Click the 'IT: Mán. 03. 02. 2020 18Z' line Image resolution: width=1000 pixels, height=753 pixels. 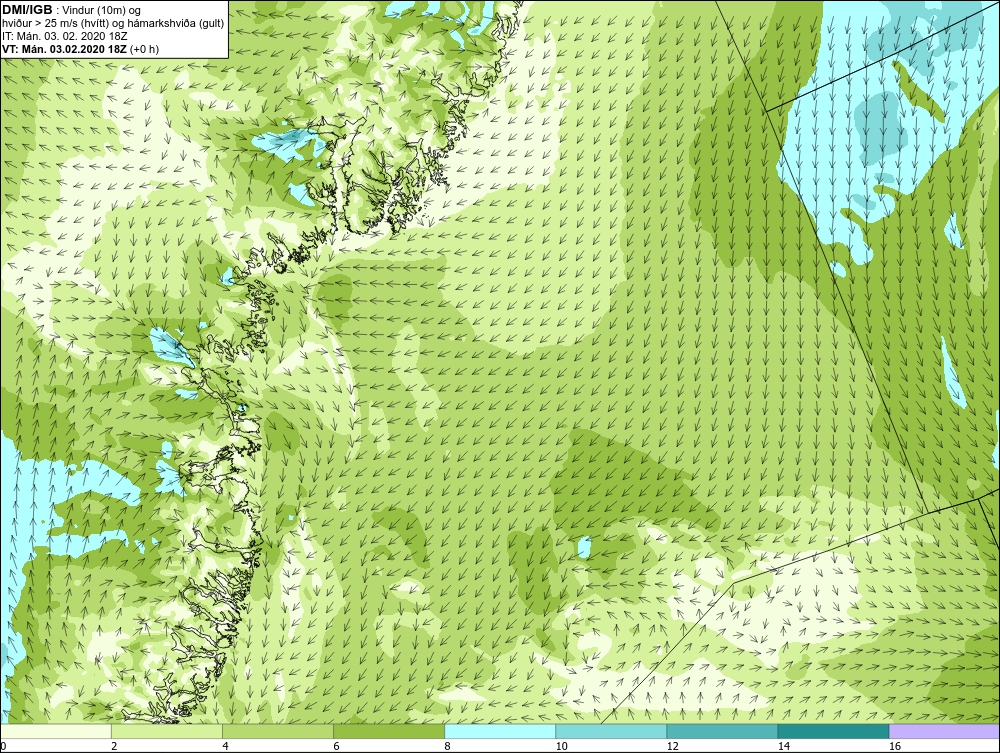click(x=64, y=36)
